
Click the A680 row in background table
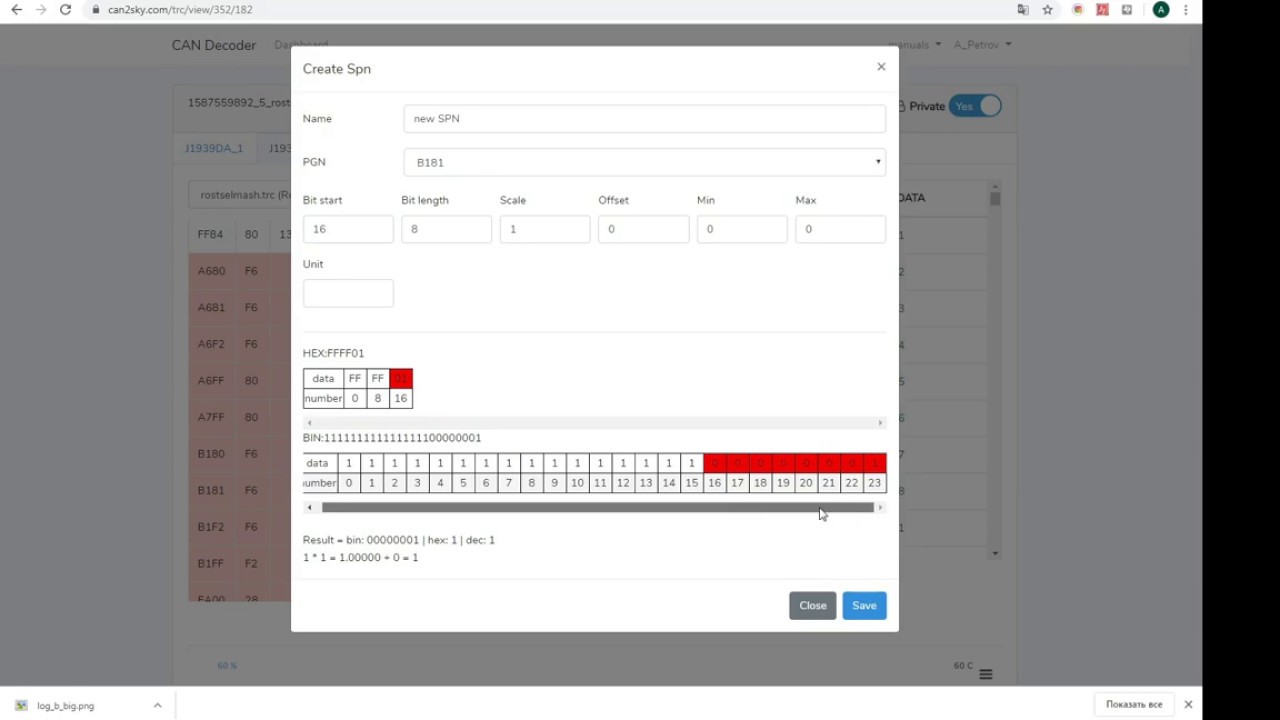point(240,271)
